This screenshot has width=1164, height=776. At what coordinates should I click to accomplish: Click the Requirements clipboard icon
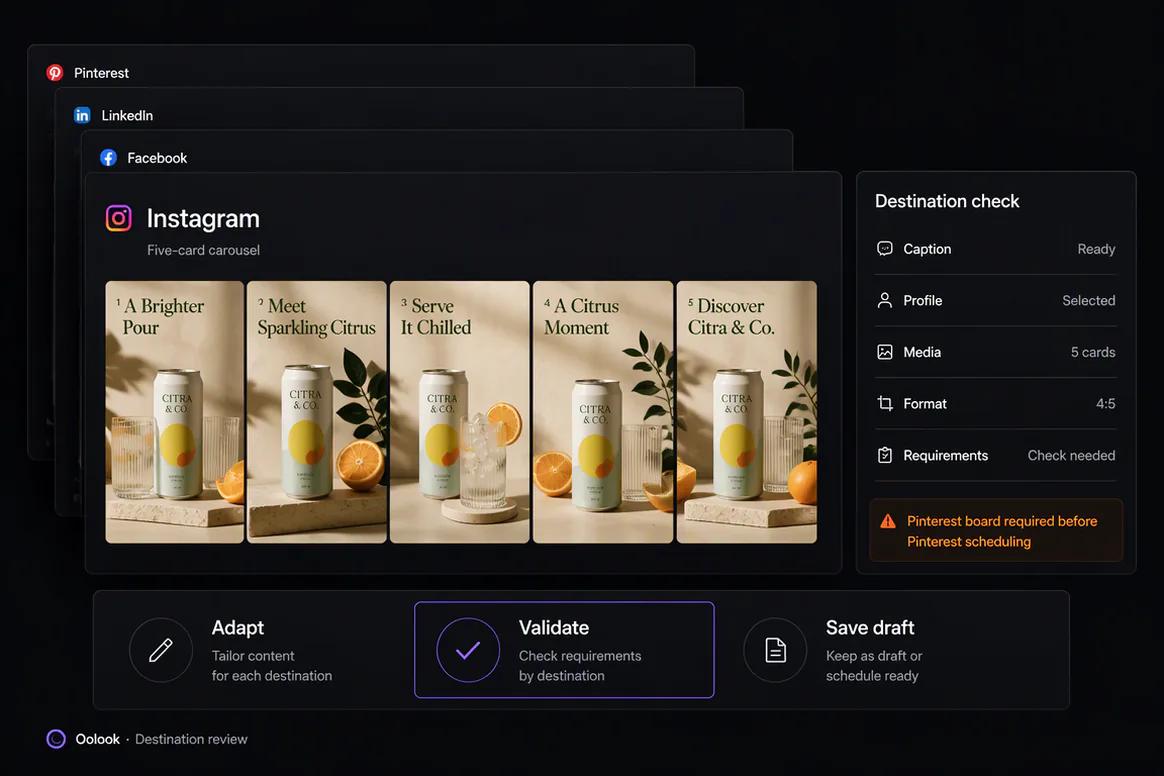(885, 455)
